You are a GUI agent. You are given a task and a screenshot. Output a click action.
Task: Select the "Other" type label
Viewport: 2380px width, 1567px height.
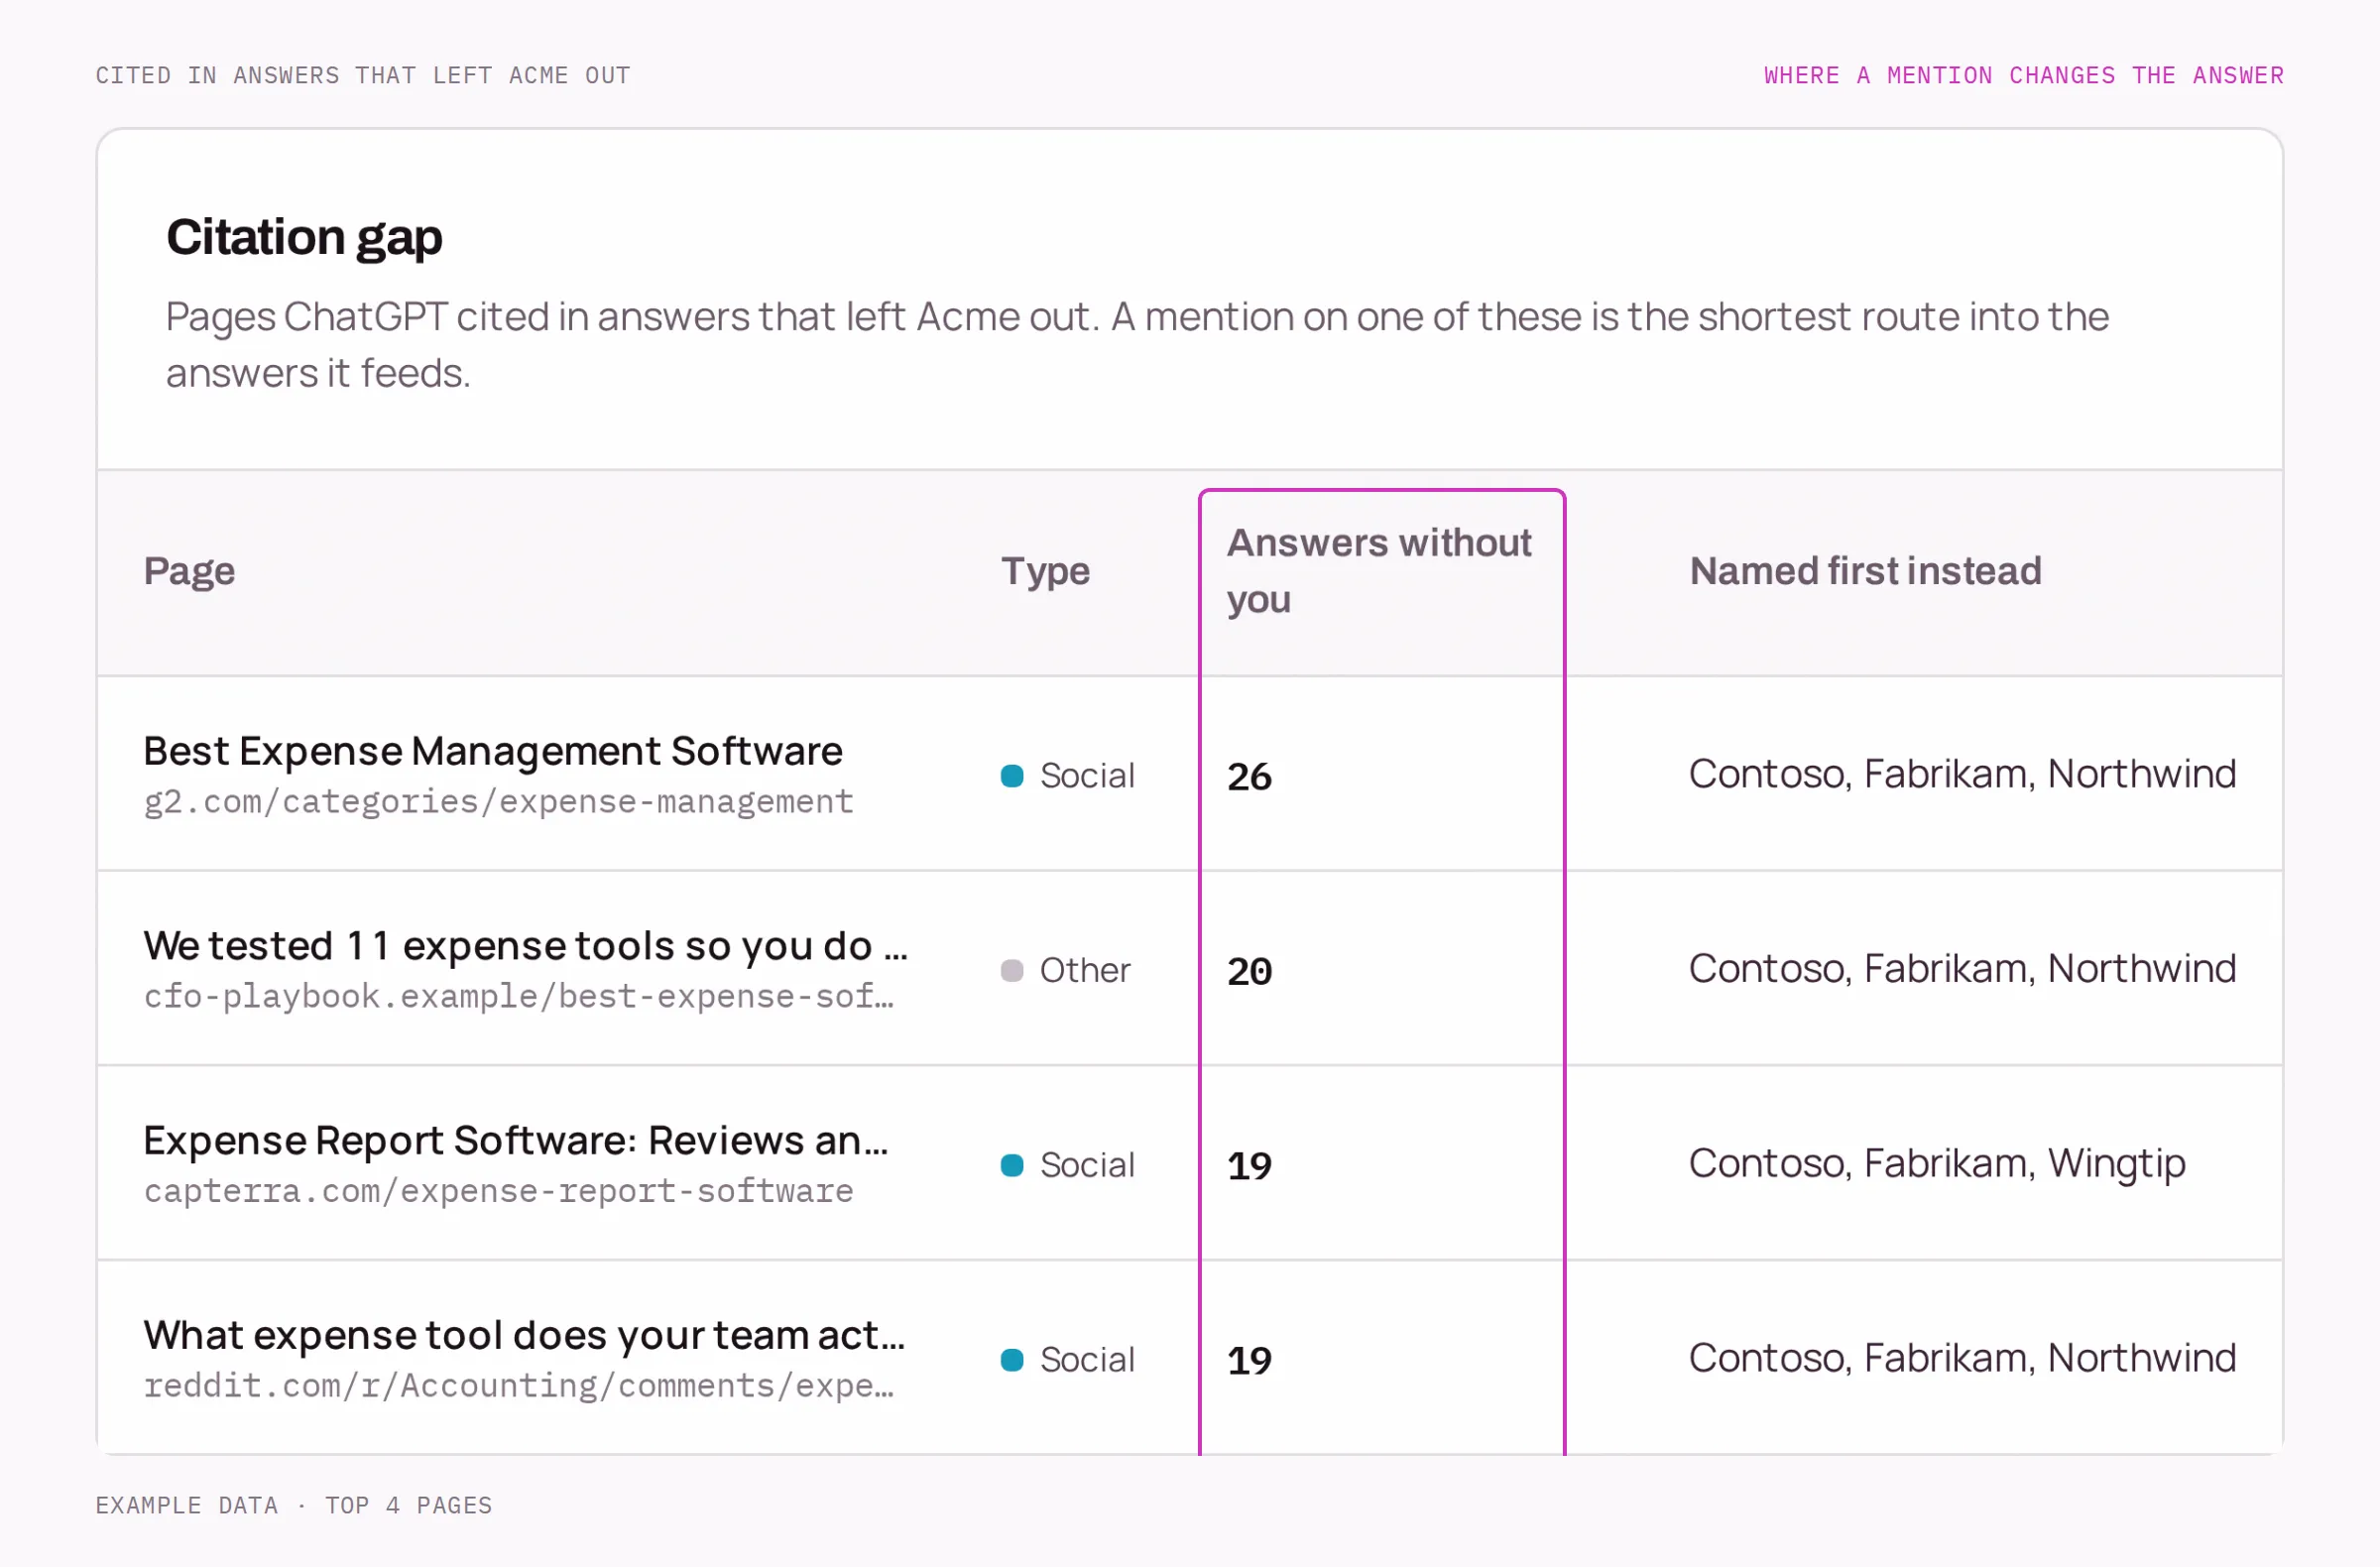point(1085,971)
